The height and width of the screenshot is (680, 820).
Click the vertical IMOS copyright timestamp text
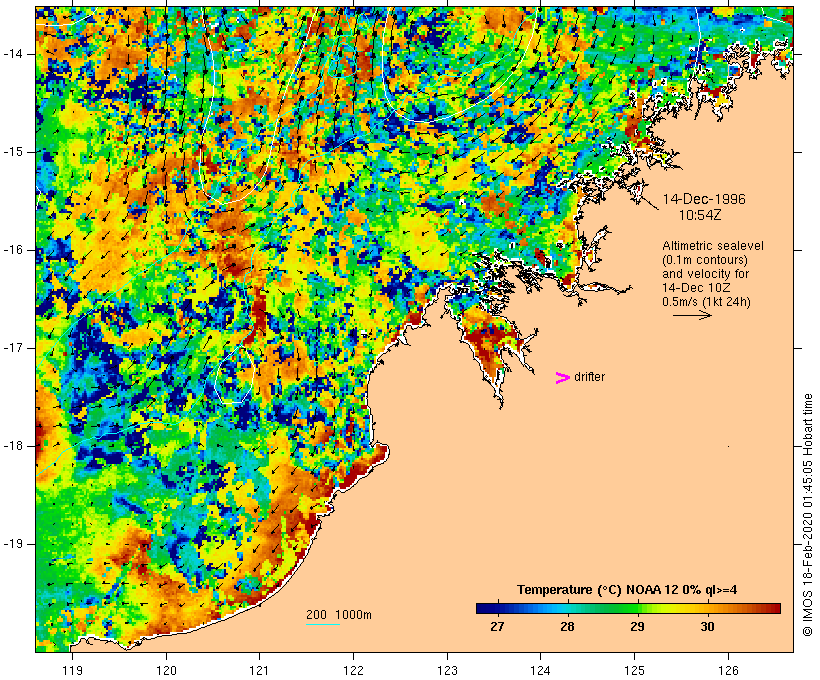coord(807,515)
